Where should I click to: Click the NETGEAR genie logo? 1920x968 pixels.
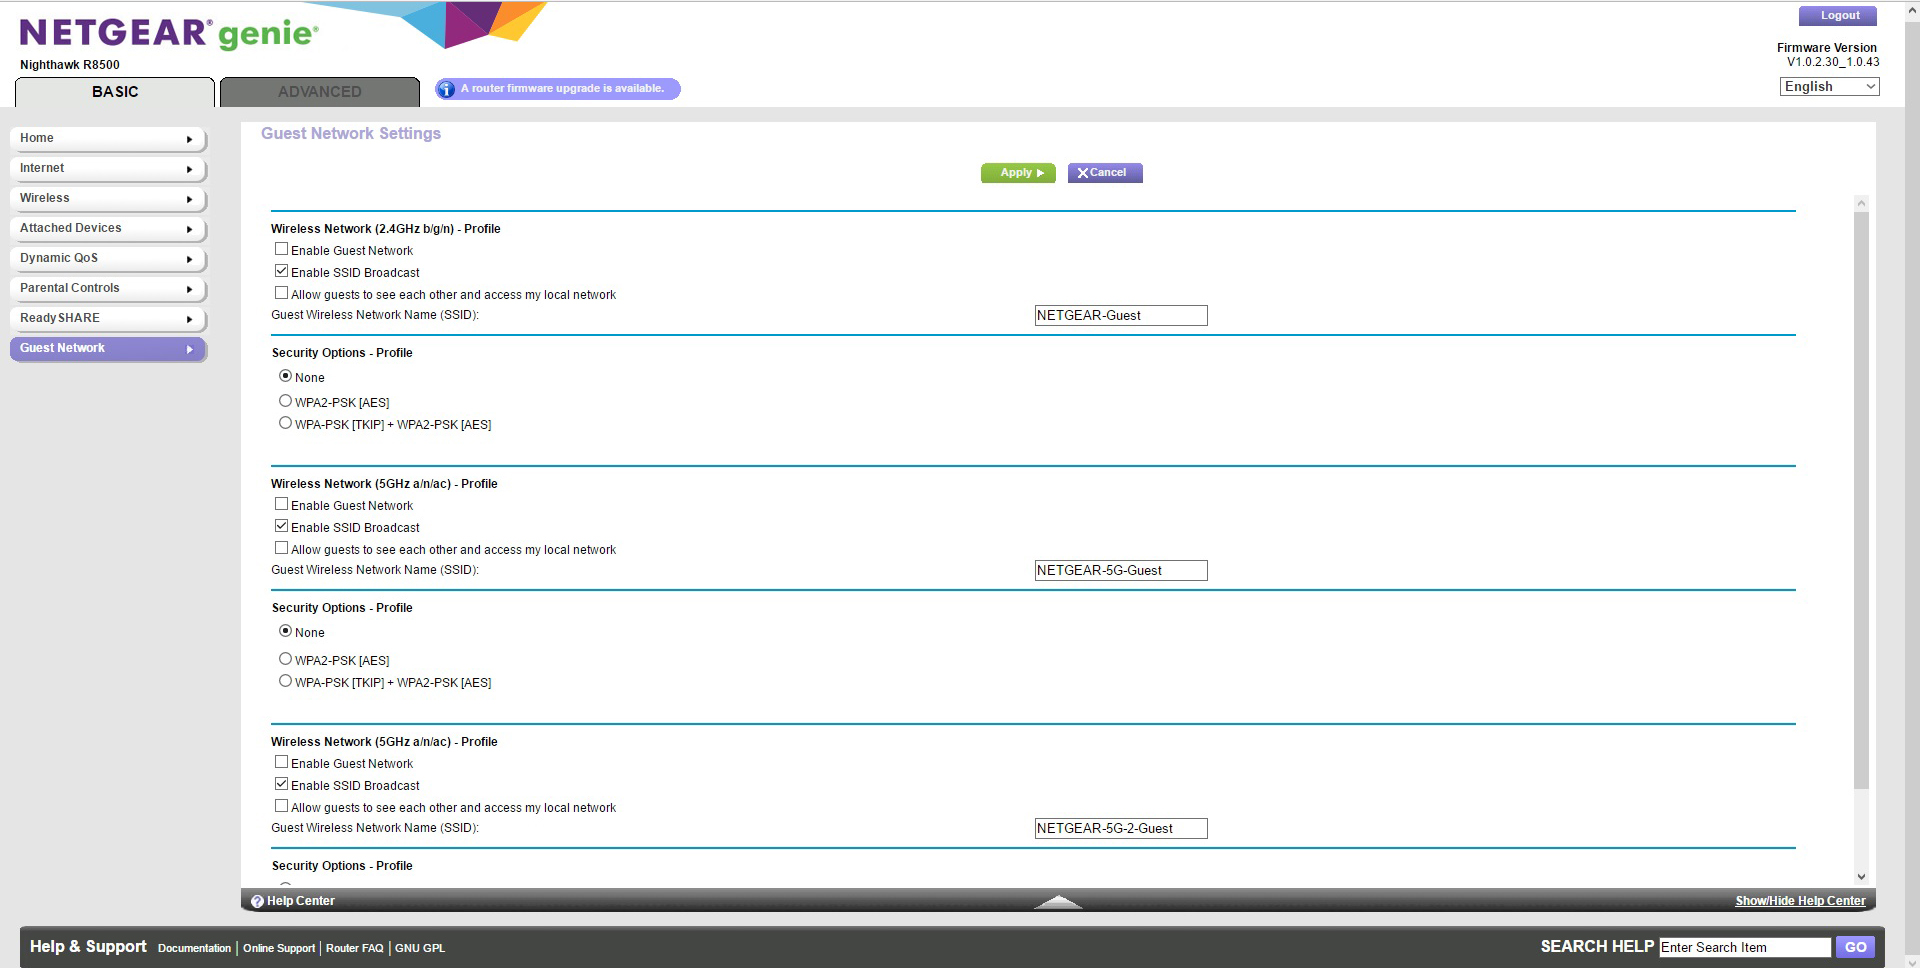pos(169,34)
